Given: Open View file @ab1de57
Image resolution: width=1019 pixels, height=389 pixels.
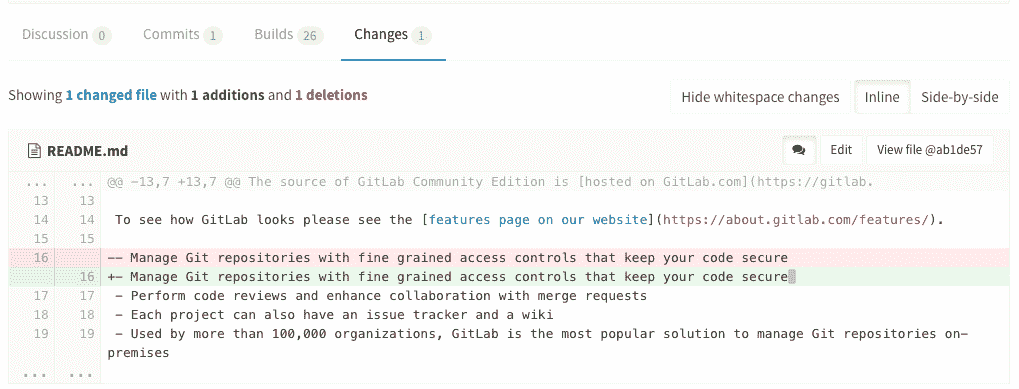Looking at the screenshot, I should tap(931, 150).
